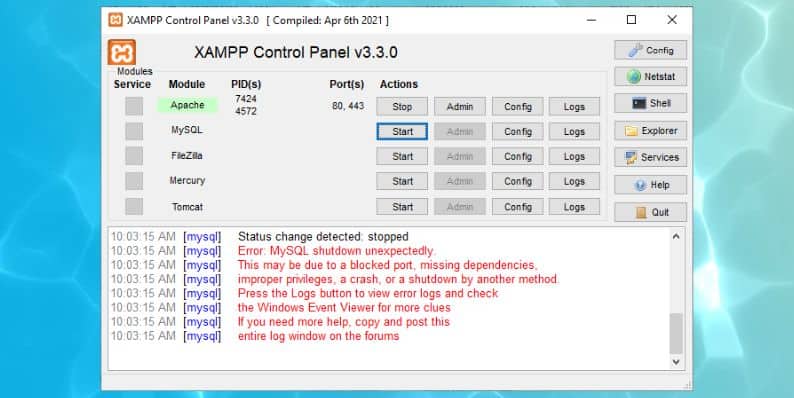The image size is (794, 398).
Task: Toggle the FileZilla service checkbox
Action: [x=134, y=156]
